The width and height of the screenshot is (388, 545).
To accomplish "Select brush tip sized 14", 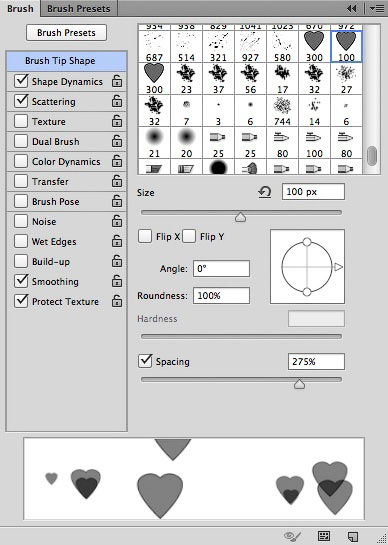I will click(x=314, y=111).
